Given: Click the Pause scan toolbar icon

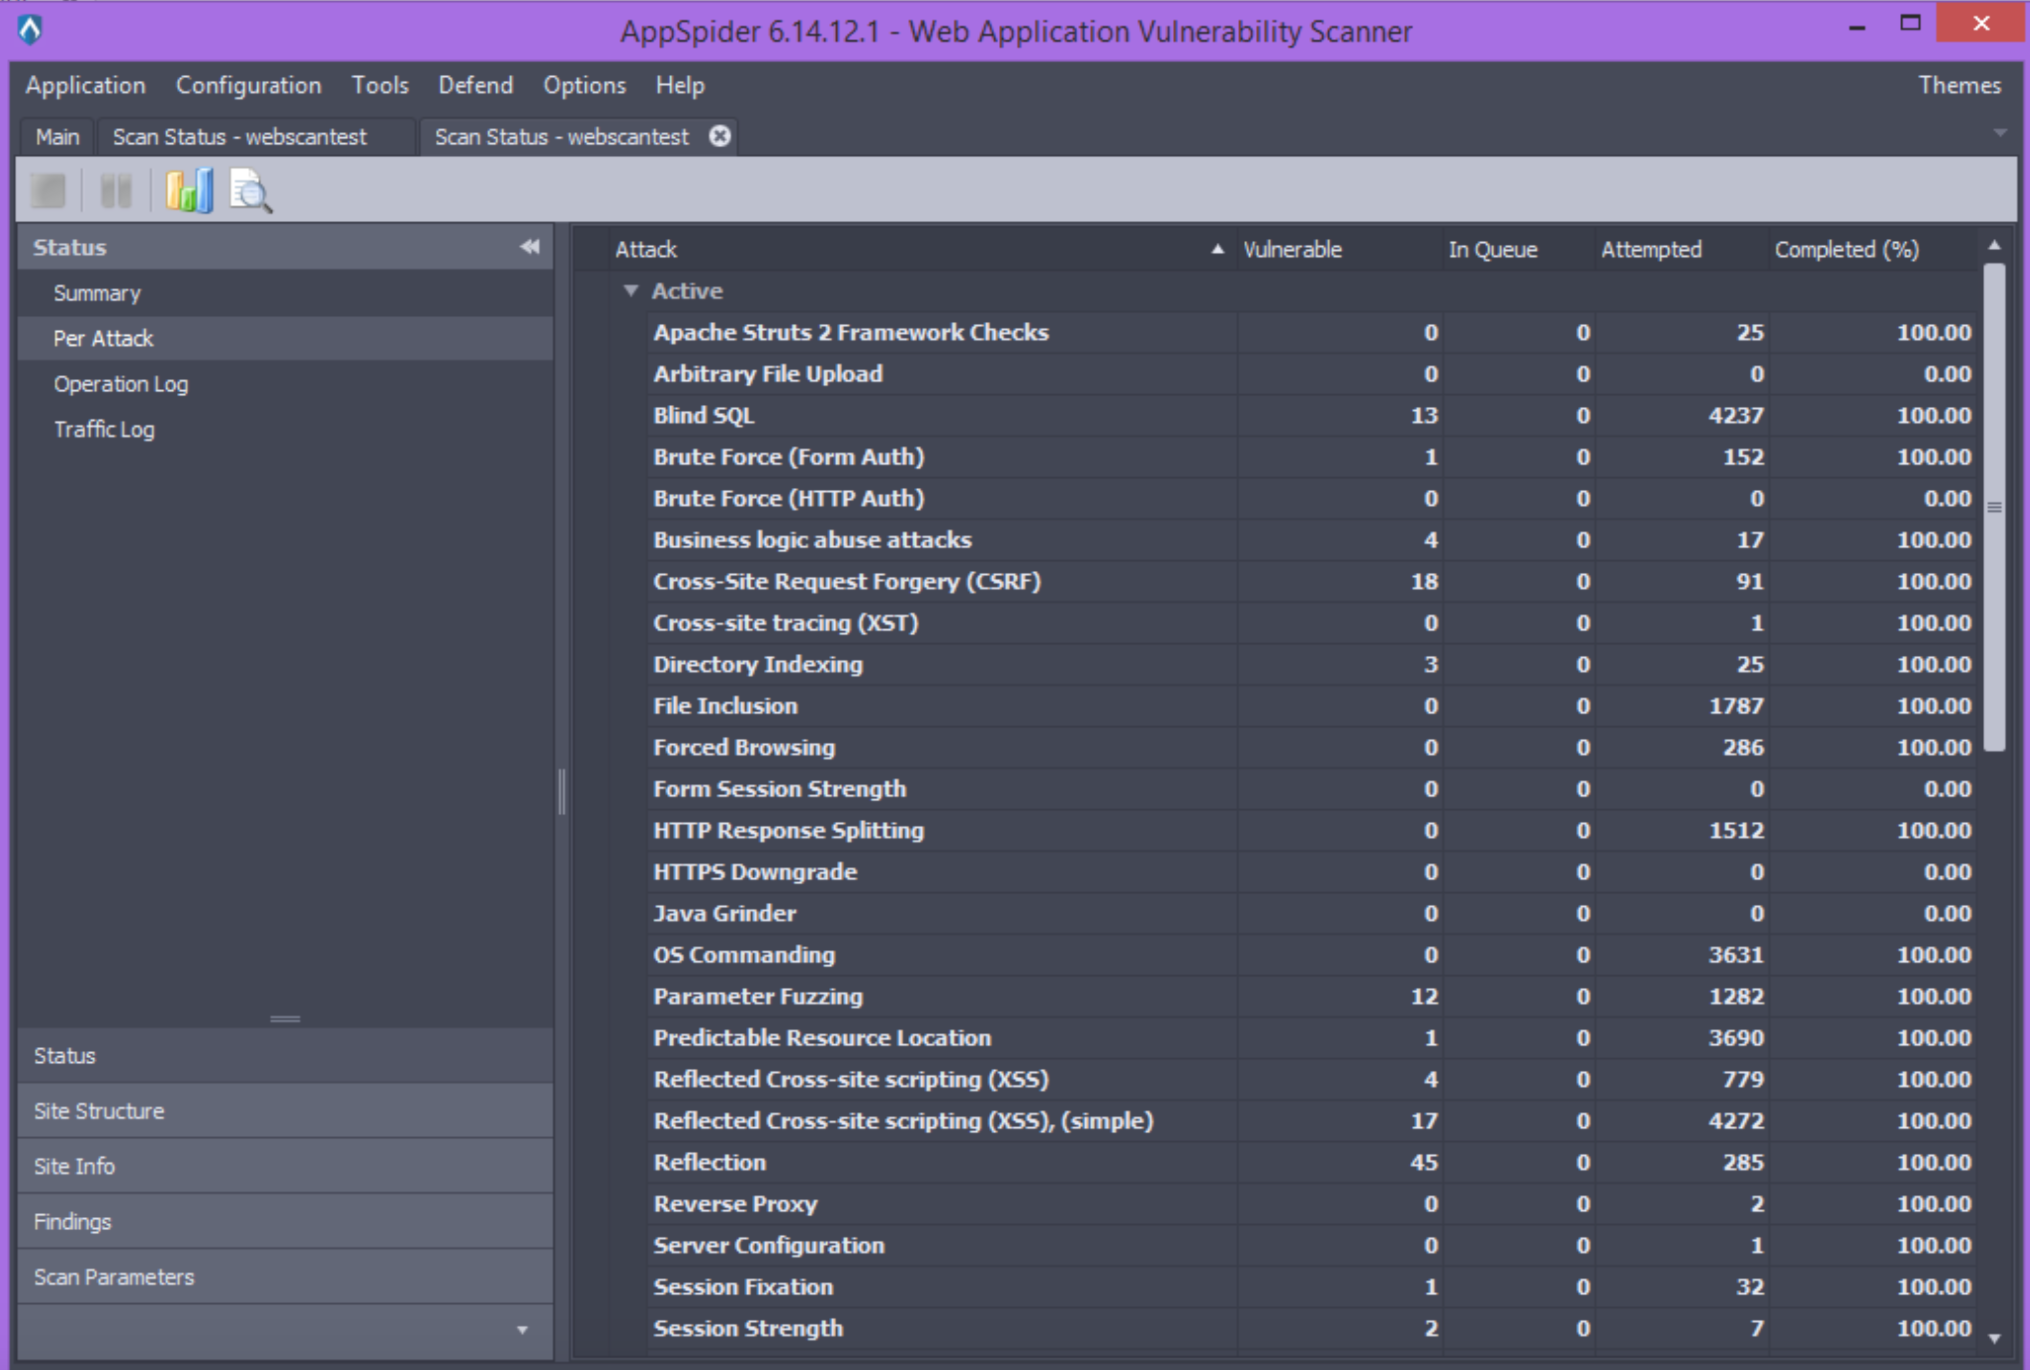Looking at the screenshot, I should click(x=116, y=190).
